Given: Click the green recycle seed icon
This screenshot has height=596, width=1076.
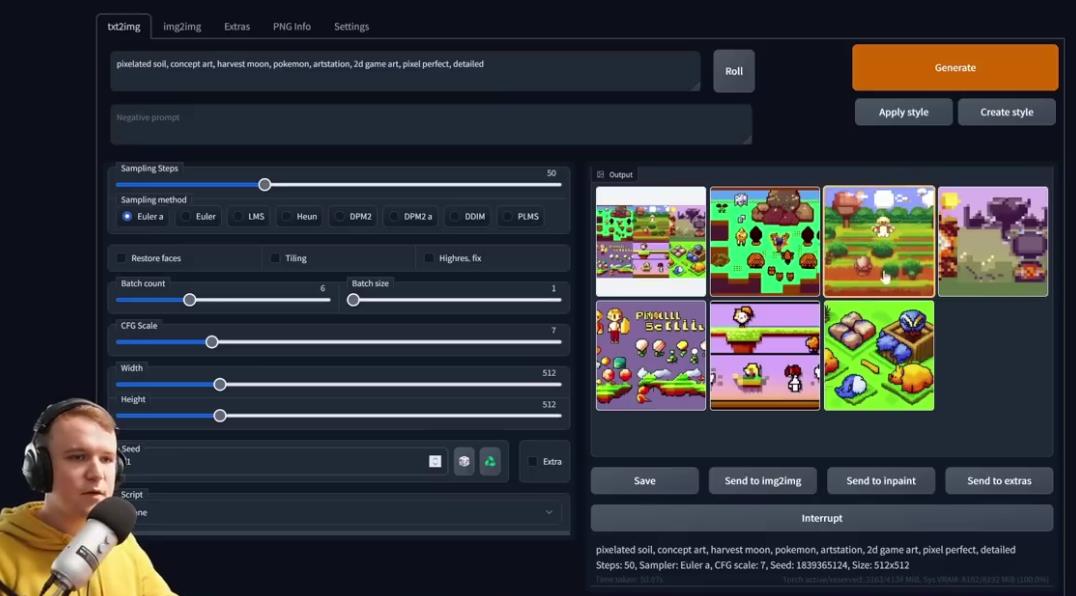Looking at the screenshot, I should pos(490,461).
